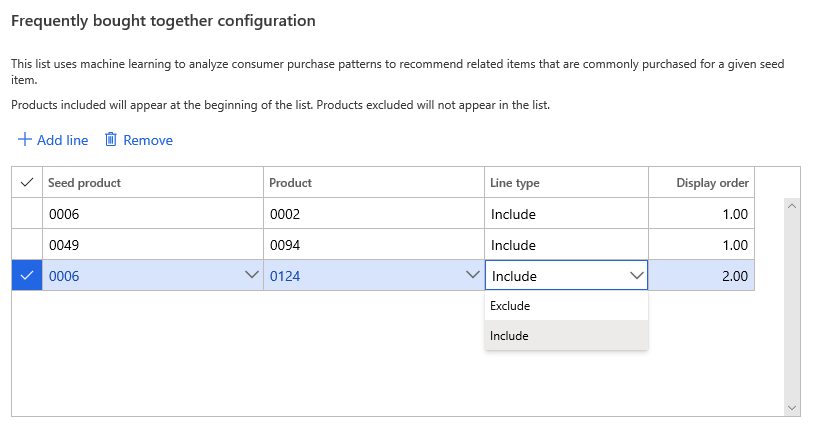
Task: Click the Display order 2.00 field
Action: tap(701, 276)
